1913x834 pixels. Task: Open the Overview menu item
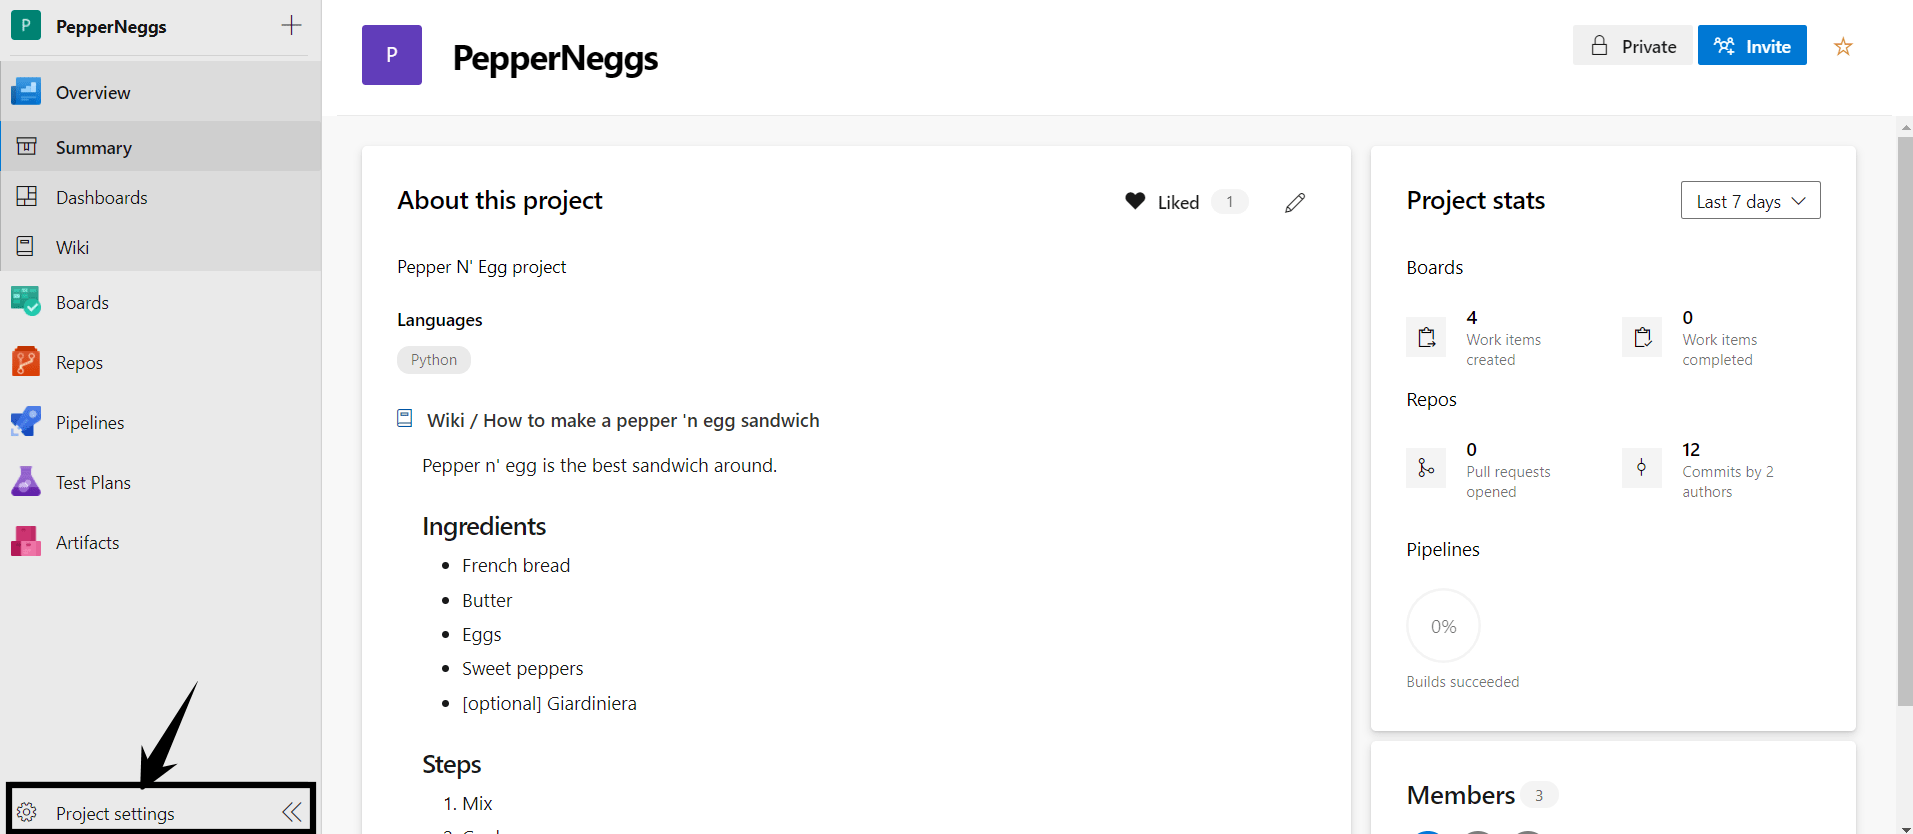coord(162,92)
